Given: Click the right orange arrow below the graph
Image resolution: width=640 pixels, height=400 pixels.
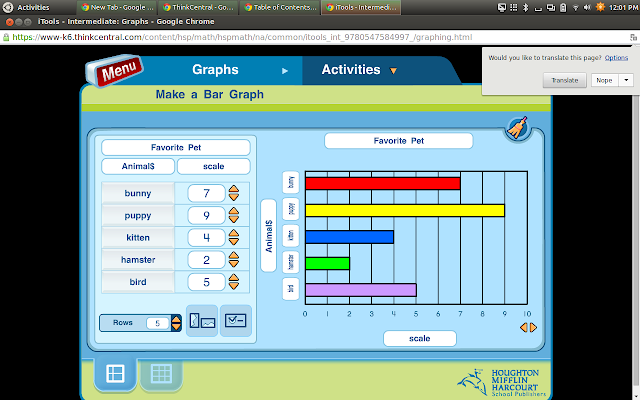Looking at the screenshot, I should click(533, 327).
